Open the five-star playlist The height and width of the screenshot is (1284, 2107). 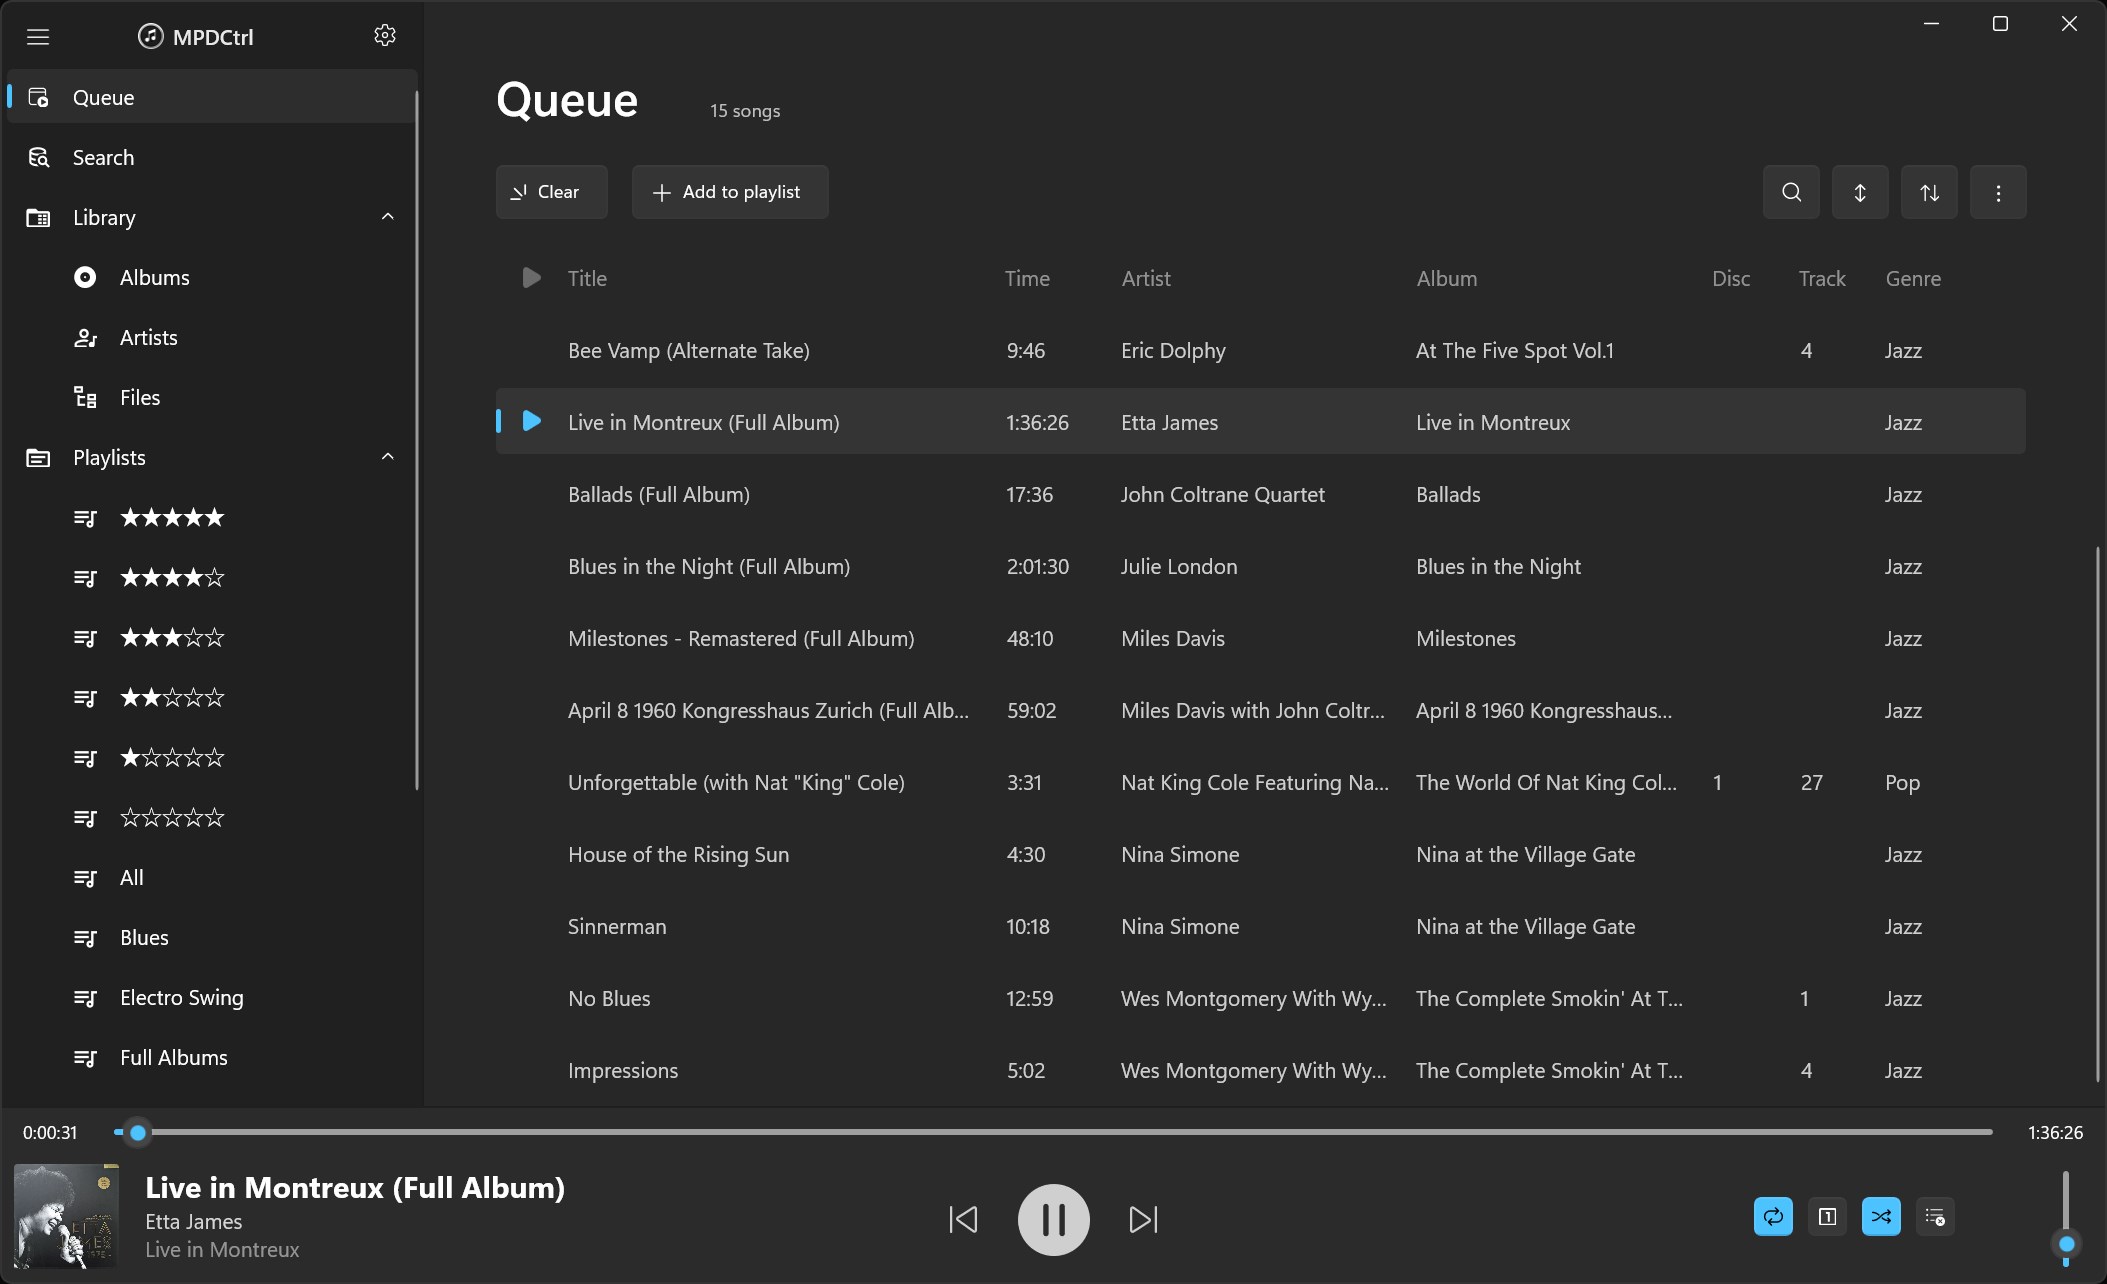pyautogui.click(x=212, y=517)
